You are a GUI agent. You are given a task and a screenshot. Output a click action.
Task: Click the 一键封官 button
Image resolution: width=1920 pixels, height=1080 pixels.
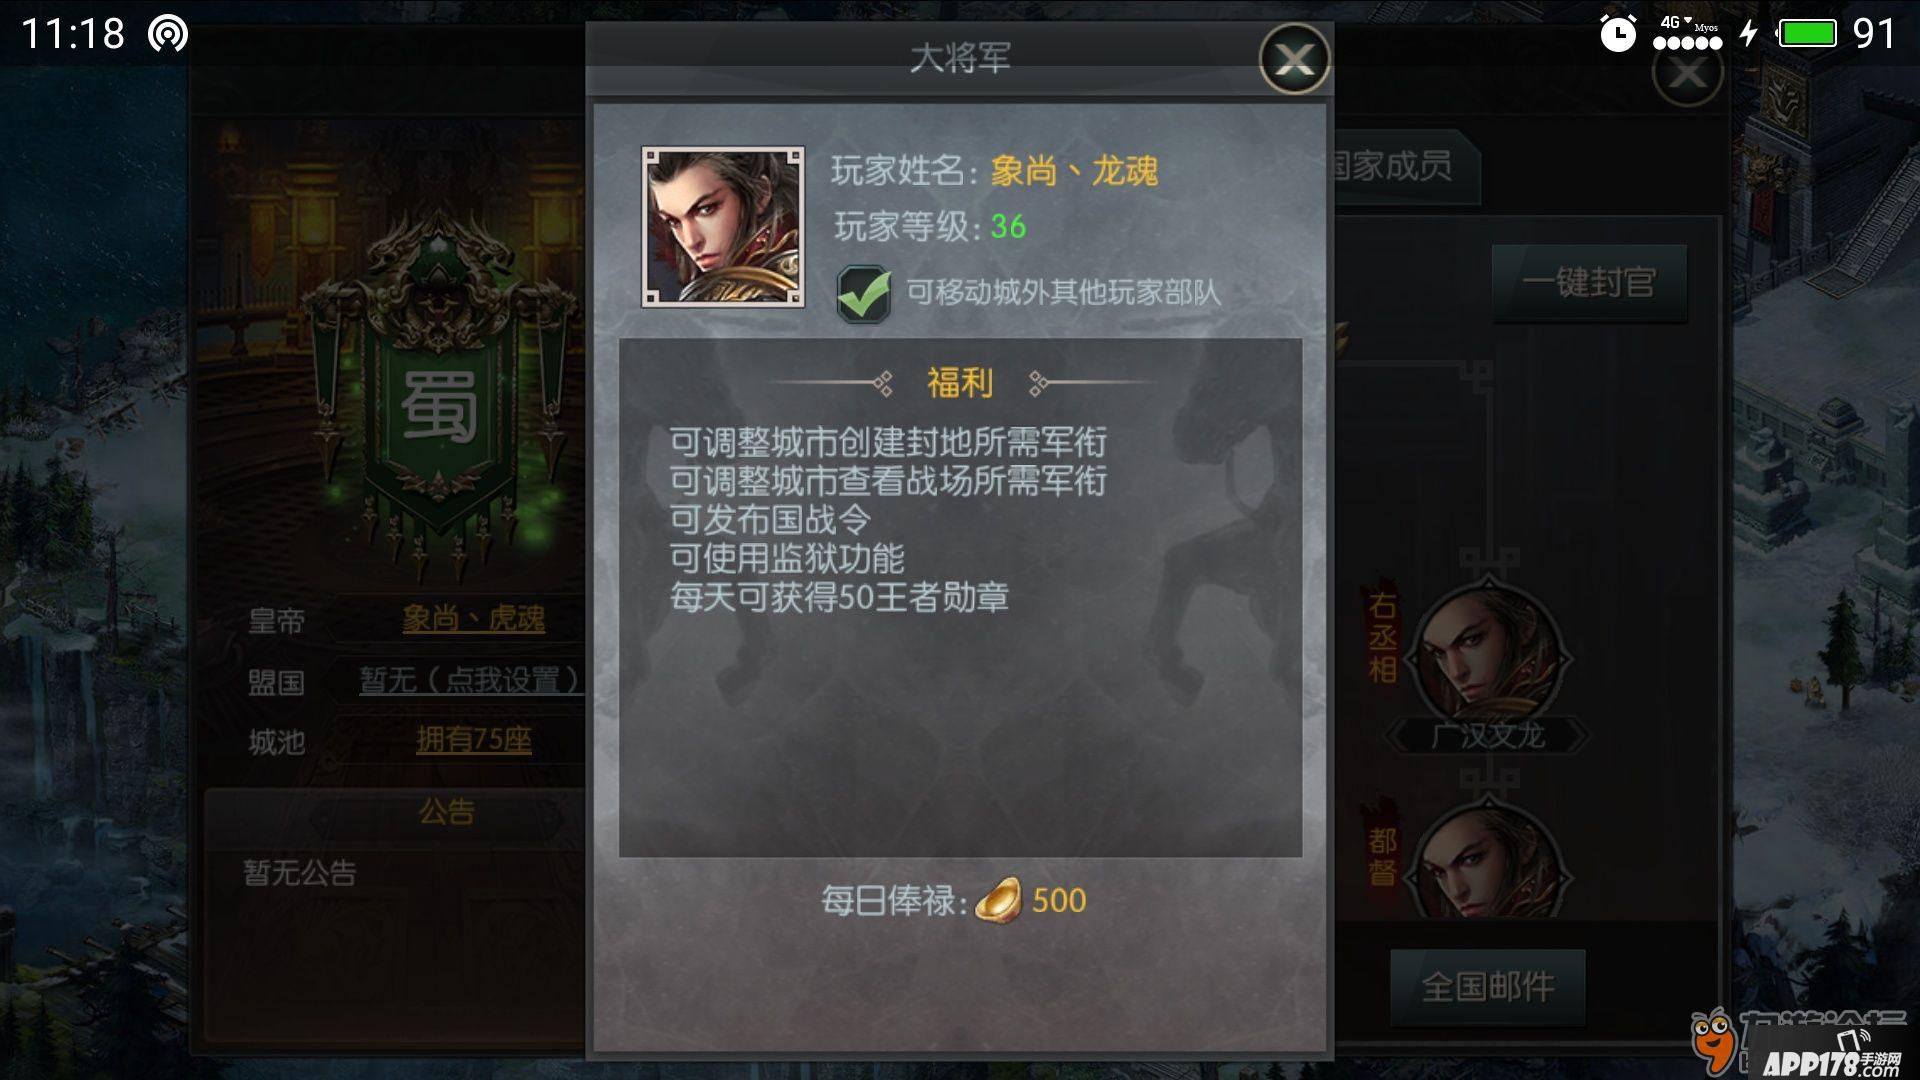coord(1589,283)
